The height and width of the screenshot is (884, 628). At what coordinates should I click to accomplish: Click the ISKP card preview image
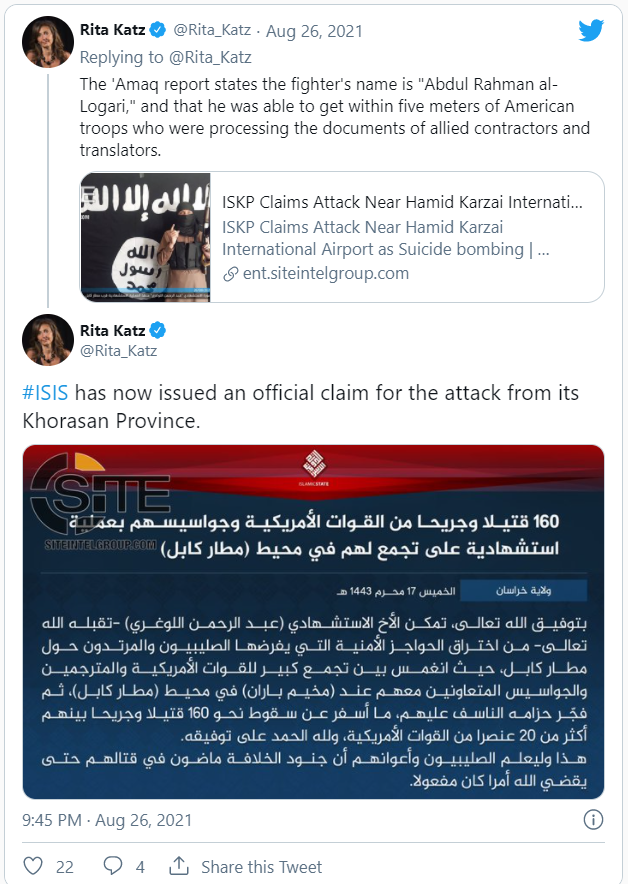click(x=146, y=237)
